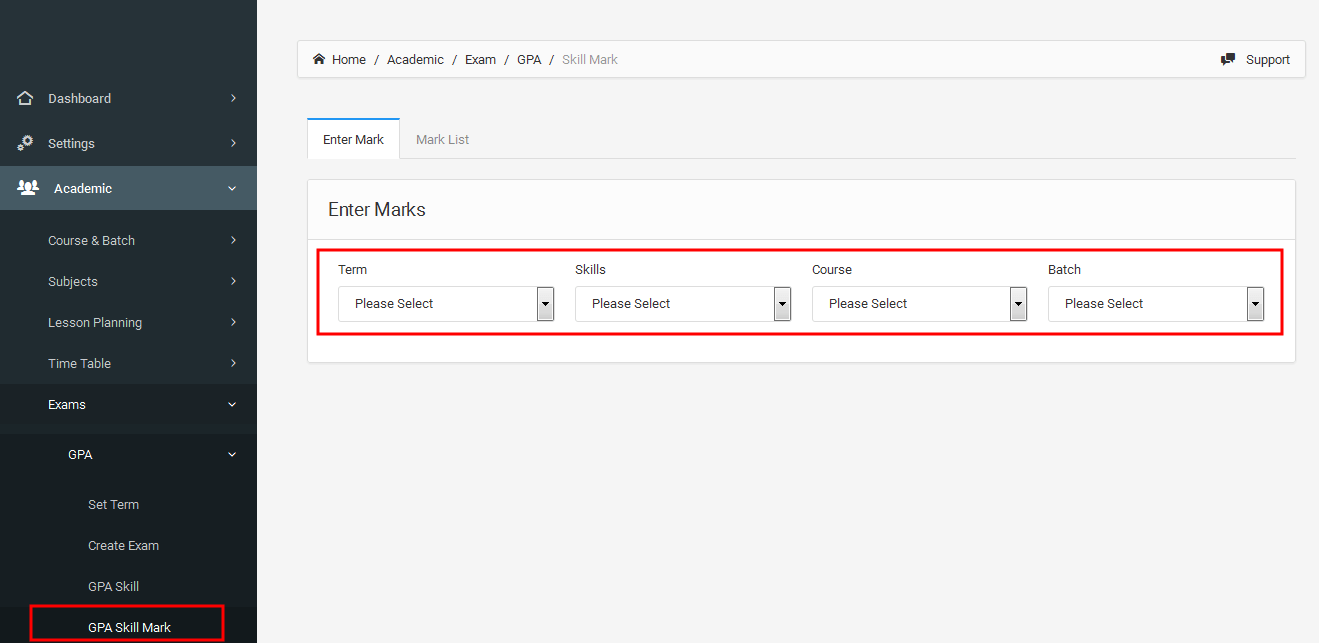Select GPA in the sidebar

pyautogui.click(x=80, y=454)
